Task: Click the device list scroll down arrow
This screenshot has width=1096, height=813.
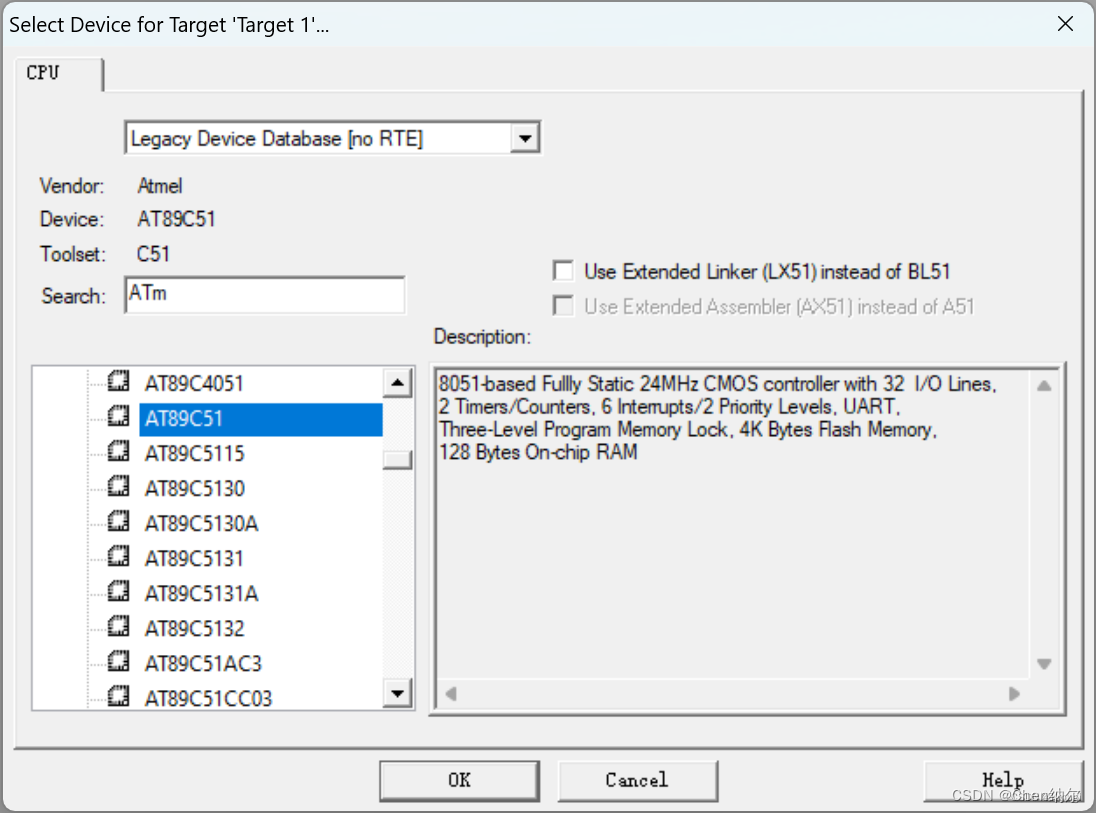Action: (x=398, y=693)
